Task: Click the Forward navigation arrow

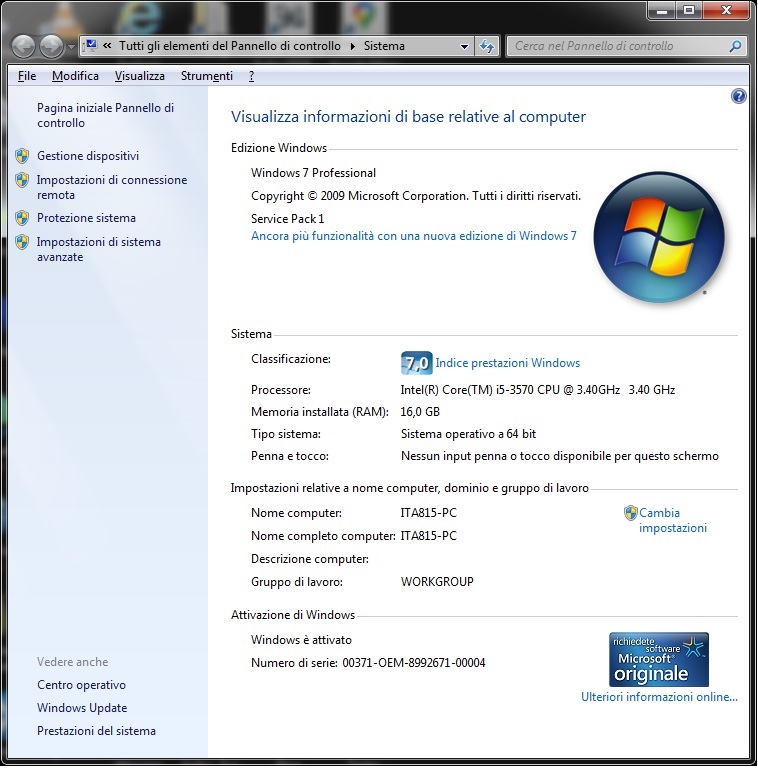Action: click(x=51, y=47)
